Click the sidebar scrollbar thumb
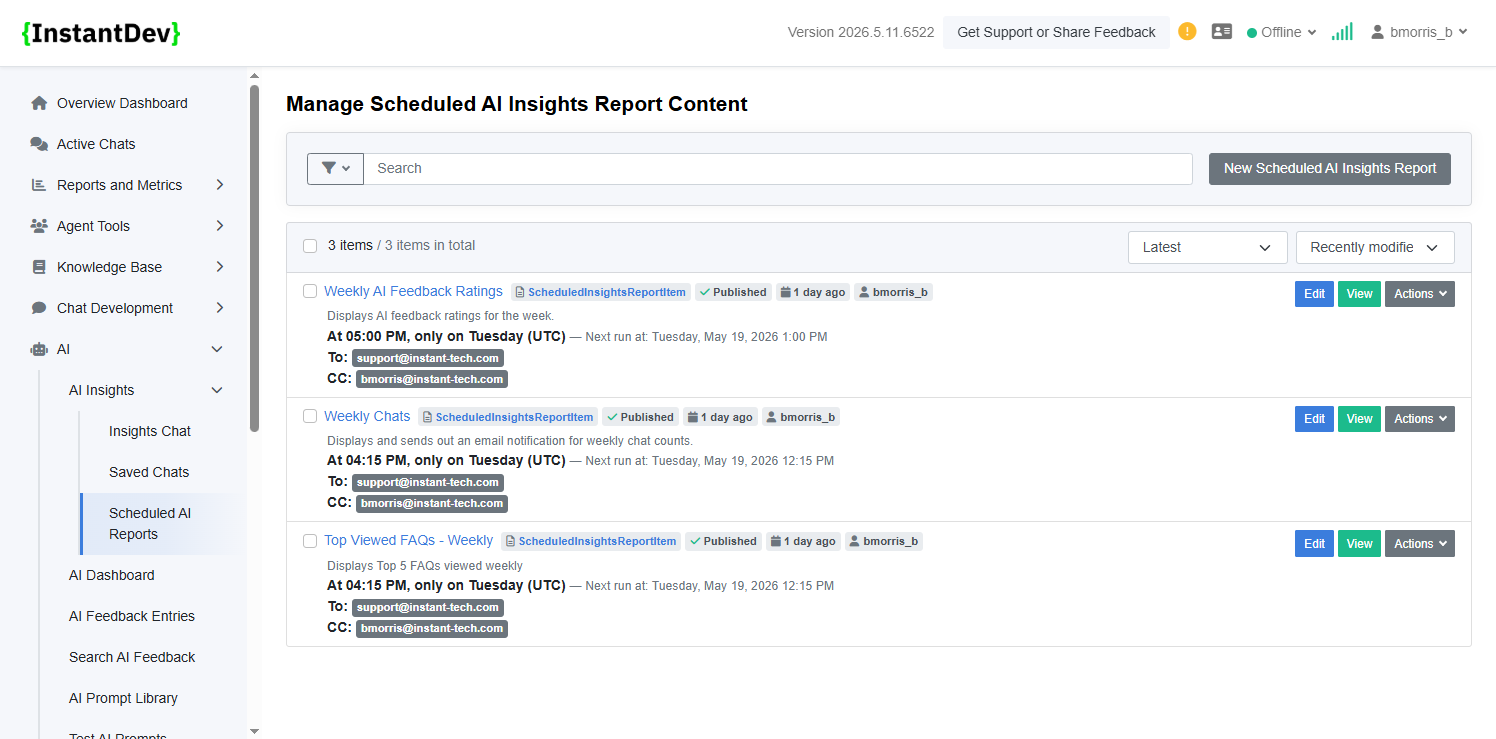Image resolution: width=1496 pixels, height=739 pixels. click(x=254, y=258)
